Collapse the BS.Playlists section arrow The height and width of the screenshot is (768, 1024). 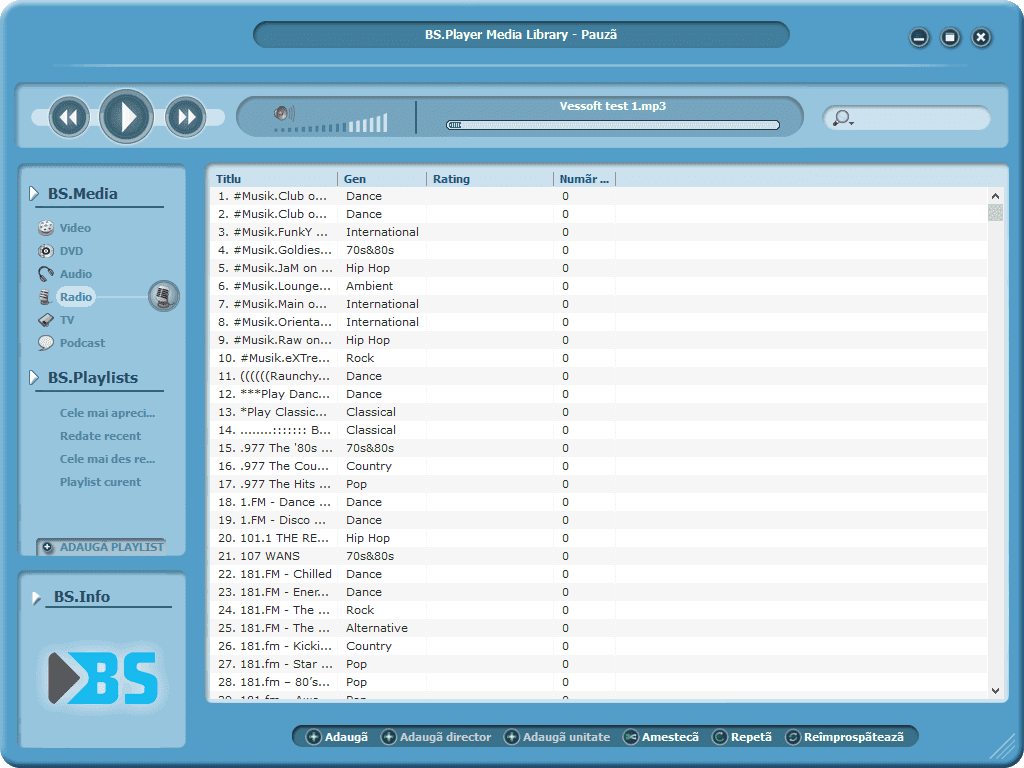tap(34, 377)
